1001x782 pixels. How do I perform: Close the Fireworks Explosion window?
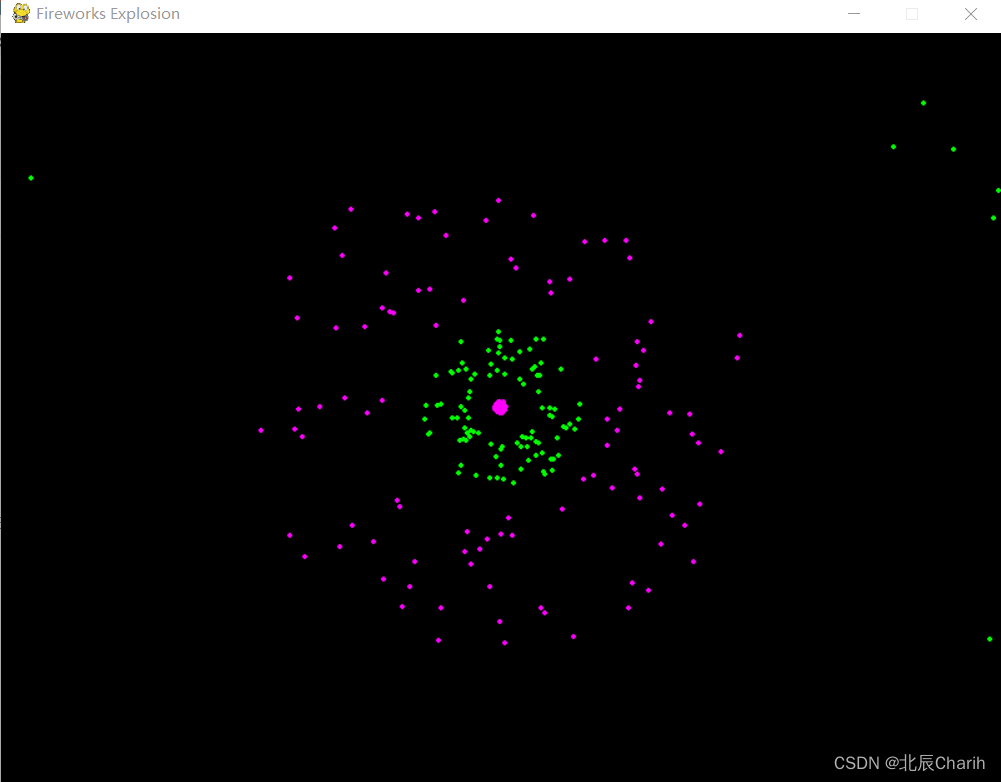pyautogui.click(x=969, y=13)
